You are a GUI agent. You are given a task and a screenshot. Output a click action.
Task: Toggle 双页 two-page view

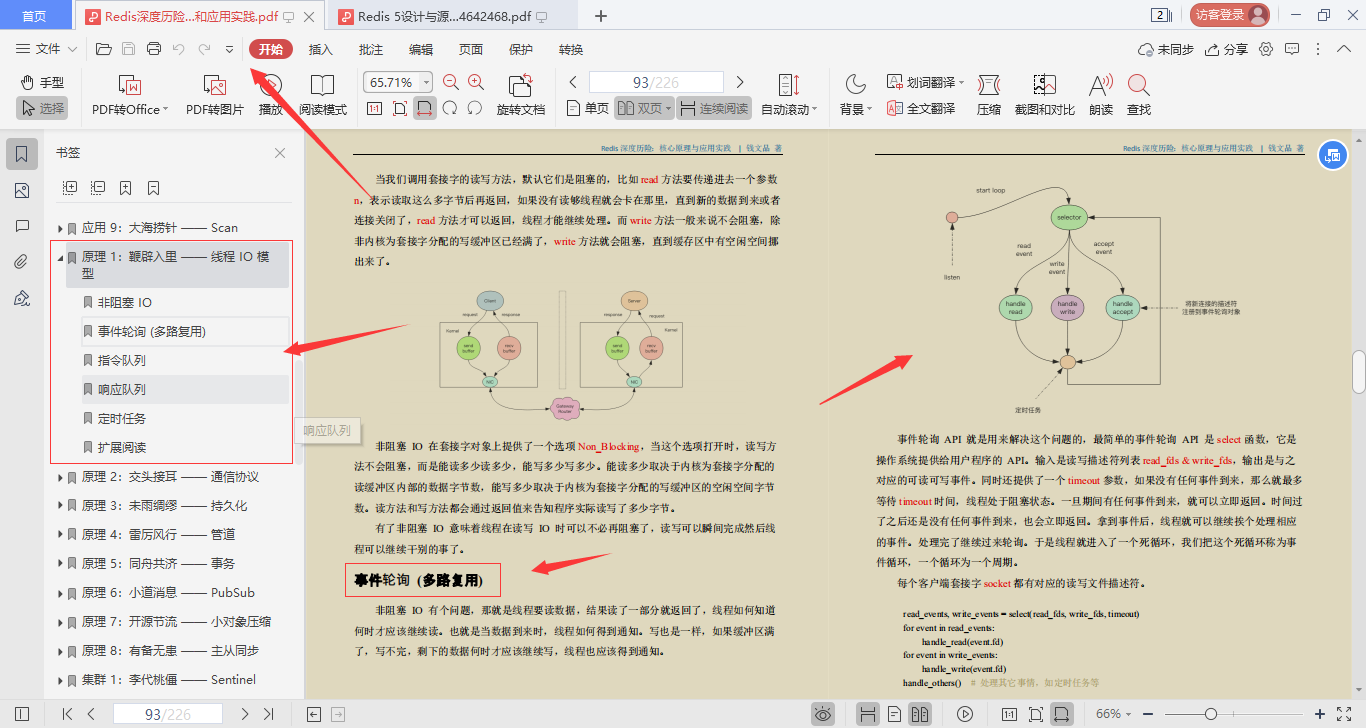pyautogui.click(x=642, y=108)
